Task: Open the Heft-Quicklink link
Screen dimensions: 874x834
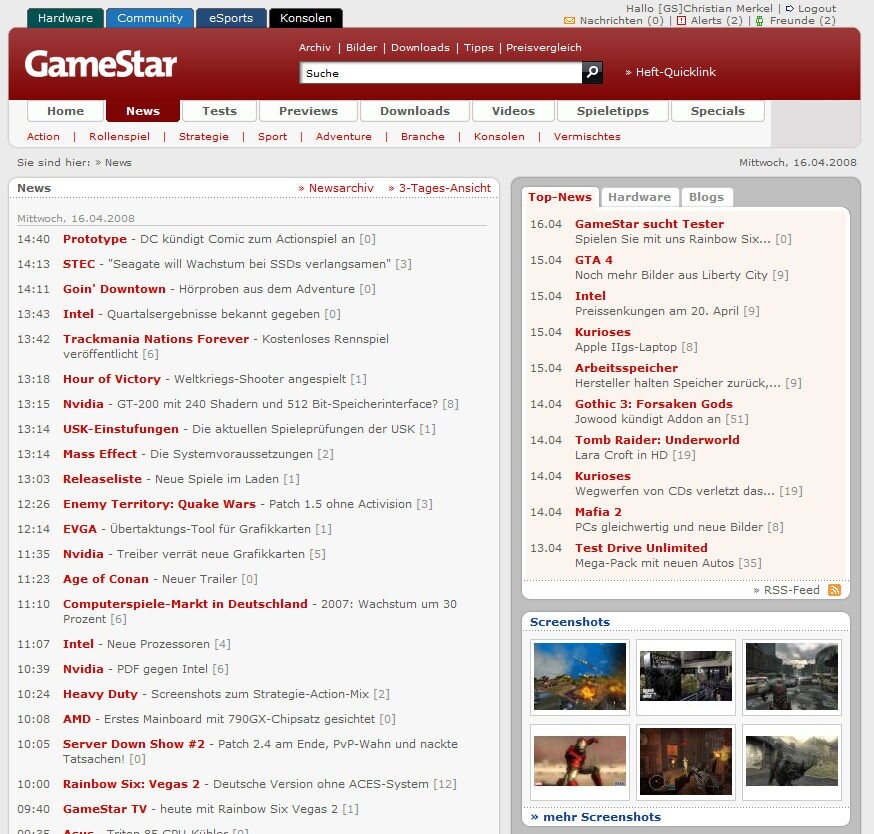Action: coord(671,72)
